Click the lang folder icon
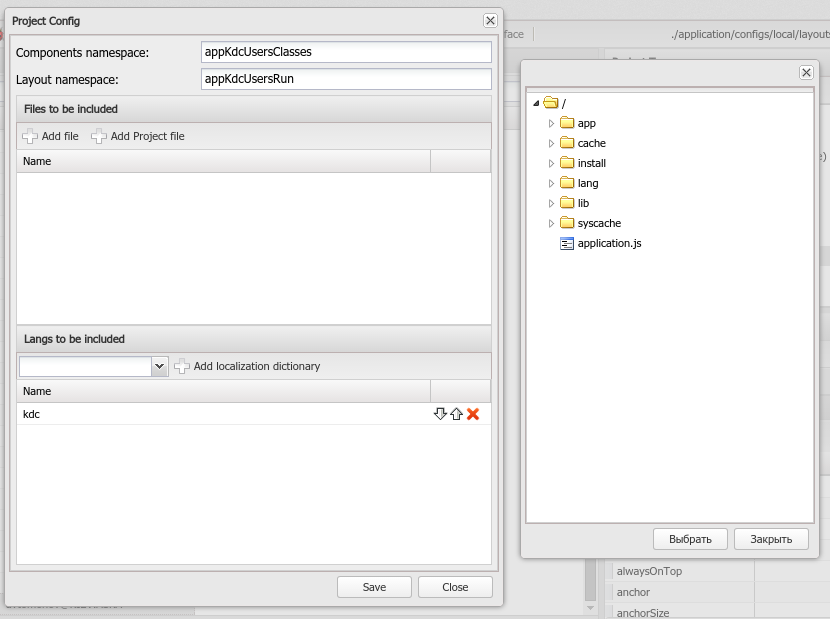The height and width of the screenshot is (619, 830). [x=567, y=183]
